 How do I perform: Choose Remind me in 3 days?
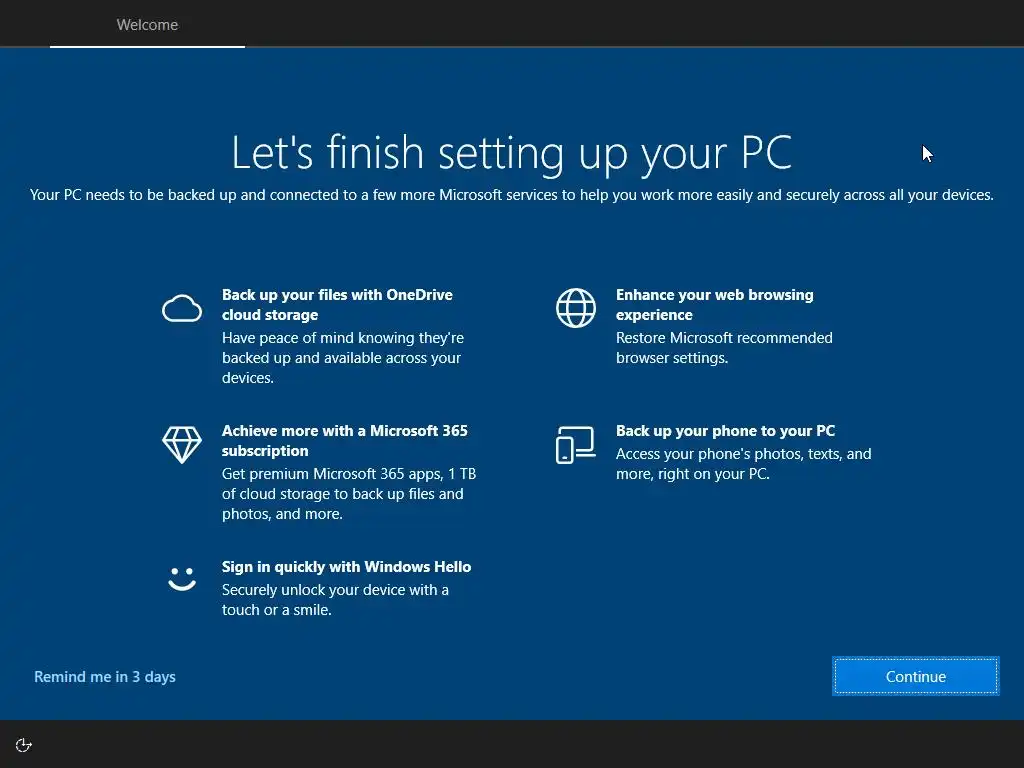(x=104, y=677)
